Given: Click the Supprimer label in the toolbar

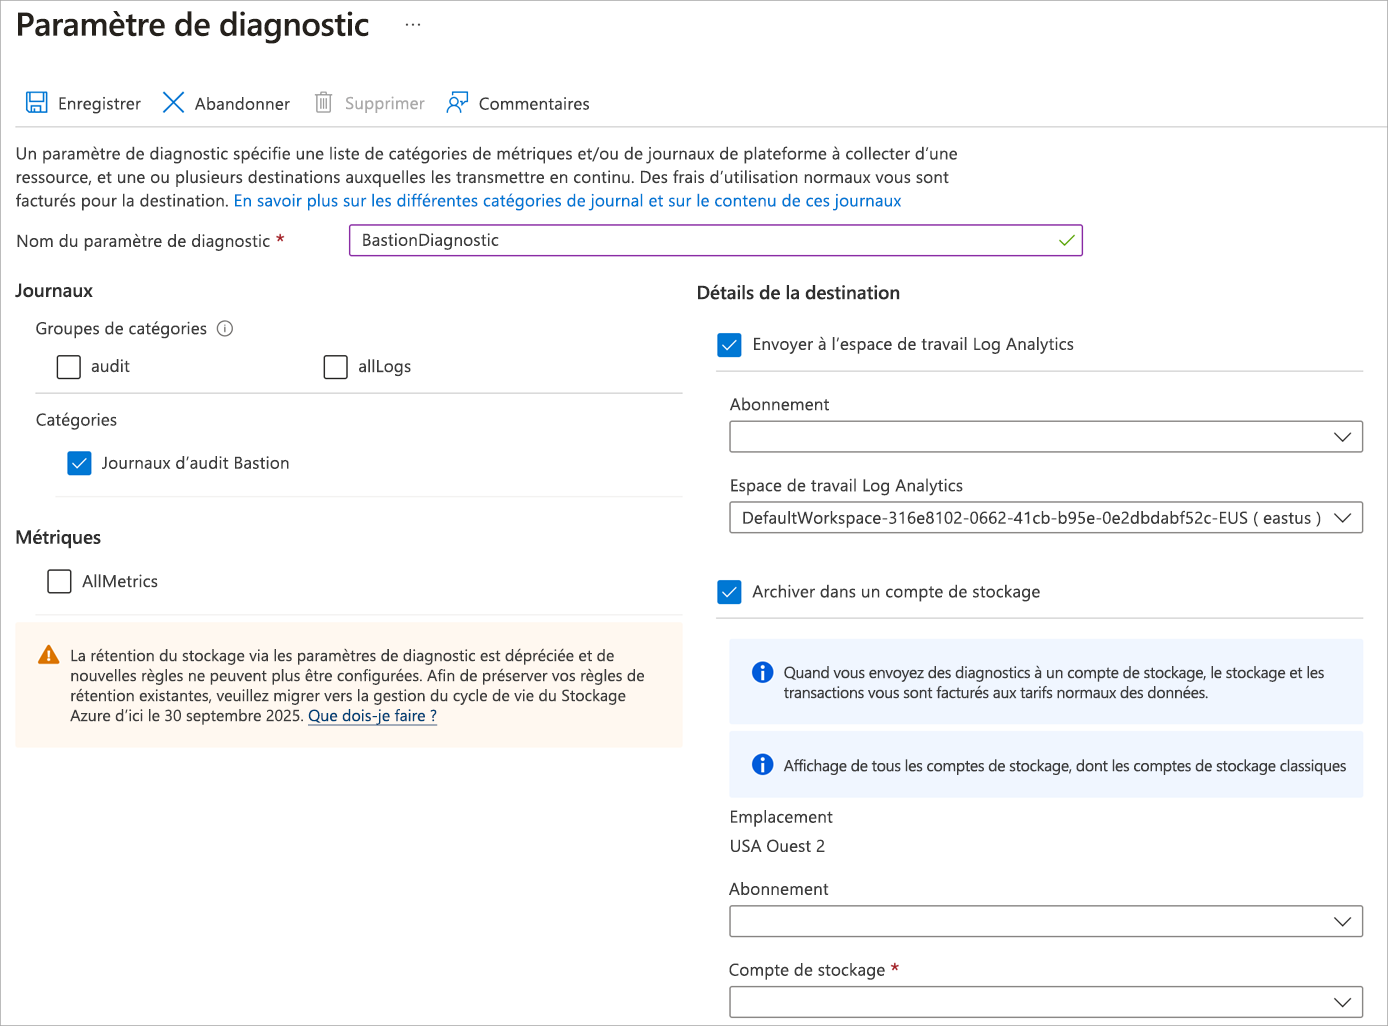Looking at the screenshot, I should click(x=384, y=104).
